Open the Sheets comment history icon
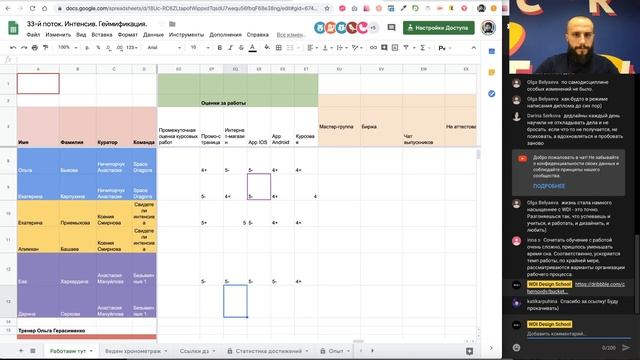This screenshot has height=360, width=640. click(x=391, y=27)
